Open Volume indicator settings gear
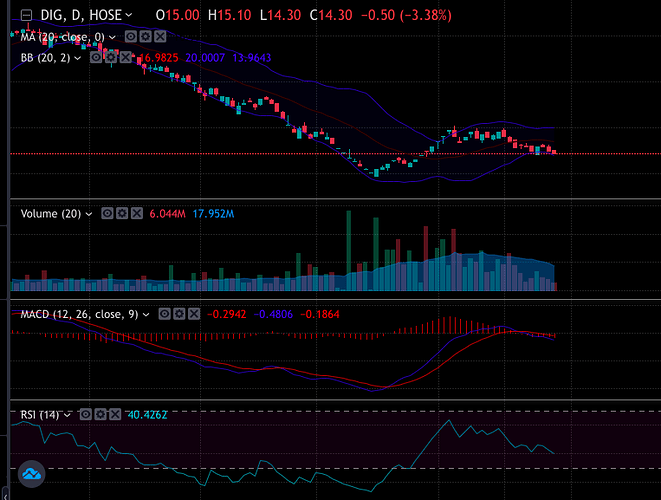This screenshot has width=661, height=500. 122,214
